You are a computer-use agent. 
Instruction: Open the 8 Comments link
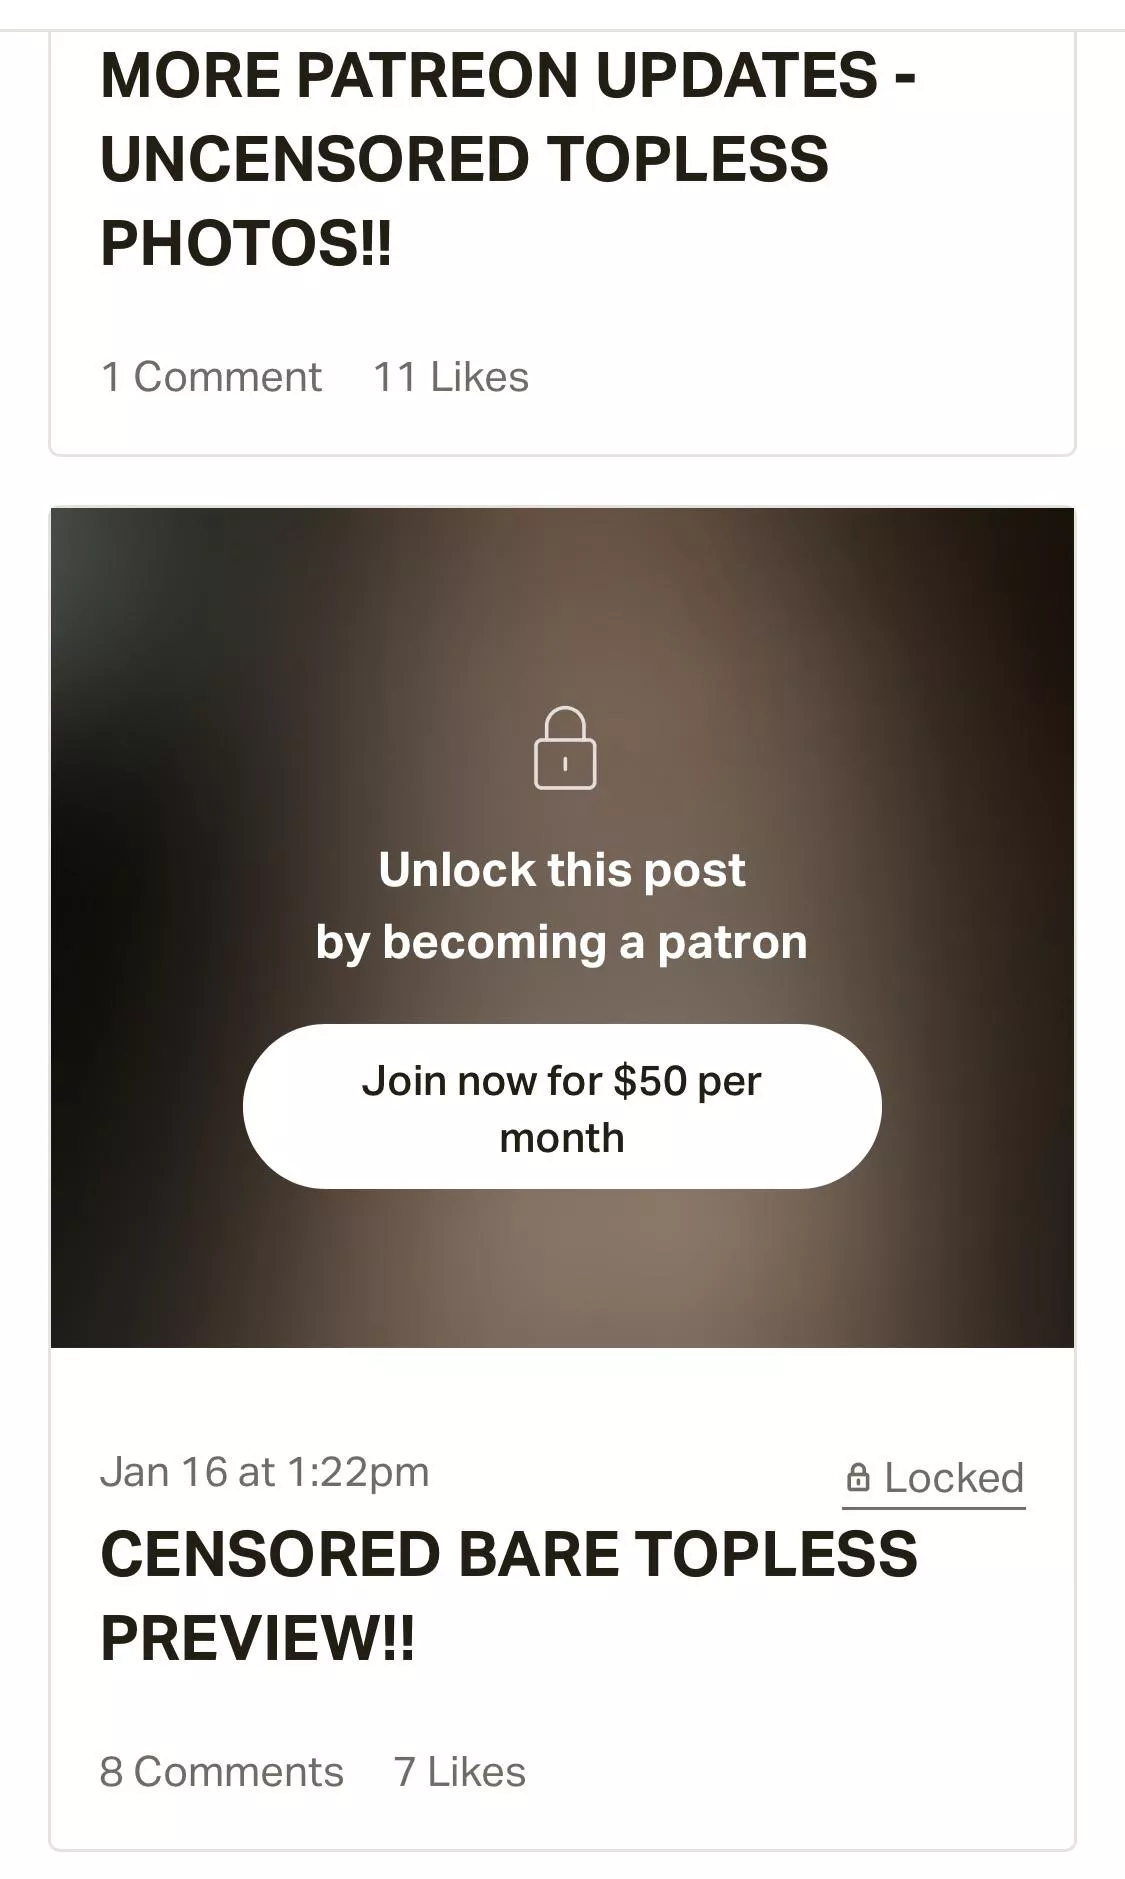pos(221,1771)
